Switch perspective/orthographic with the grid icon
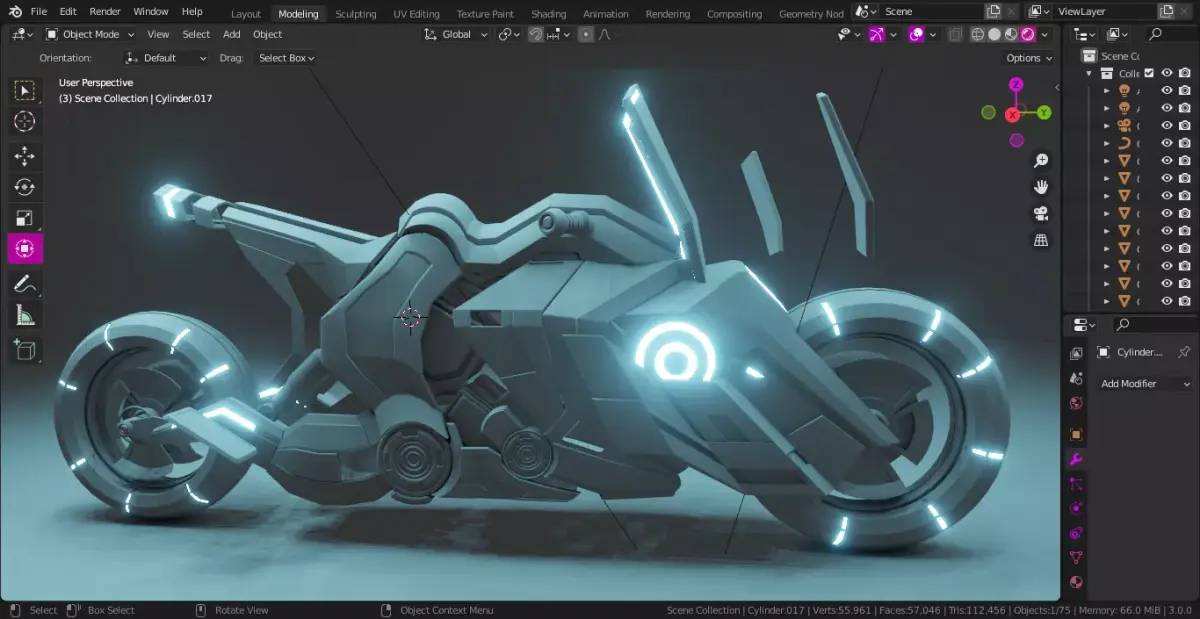Screen dimensions: 1200x619 pyautogui.click(x=1041, y=240)
